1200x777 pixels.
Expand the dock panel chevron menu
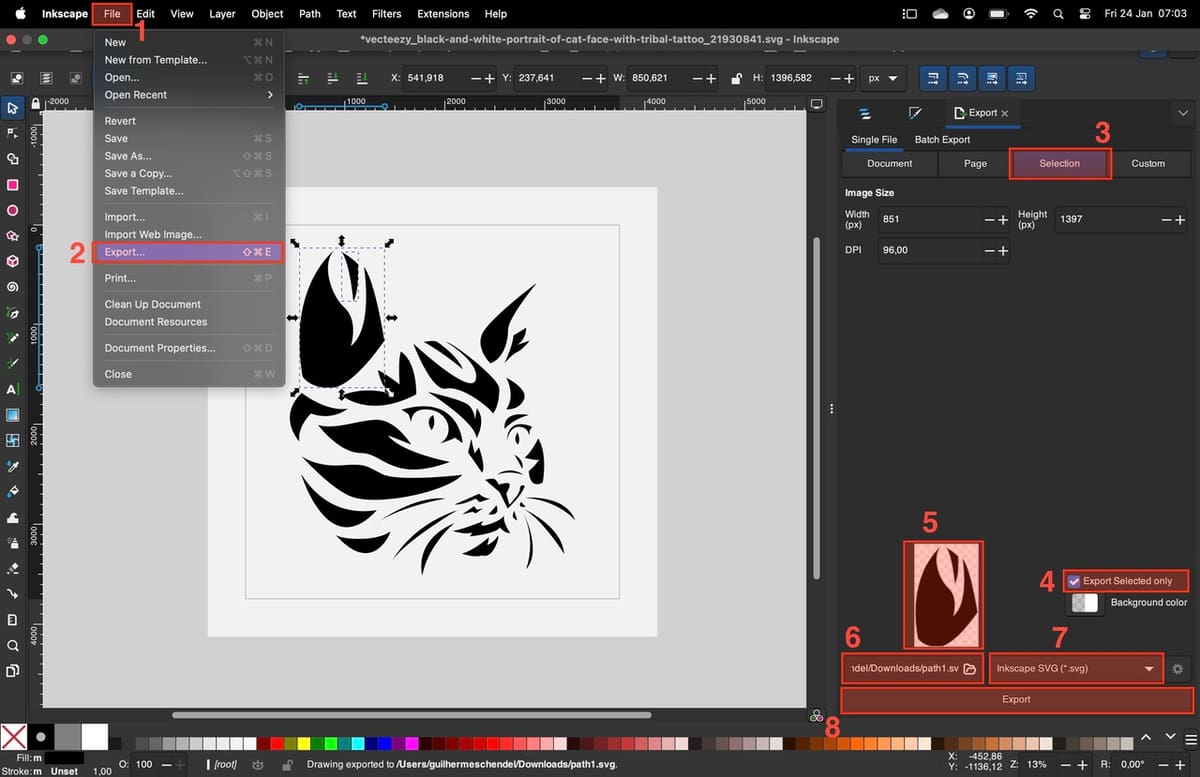point(1183,114)
